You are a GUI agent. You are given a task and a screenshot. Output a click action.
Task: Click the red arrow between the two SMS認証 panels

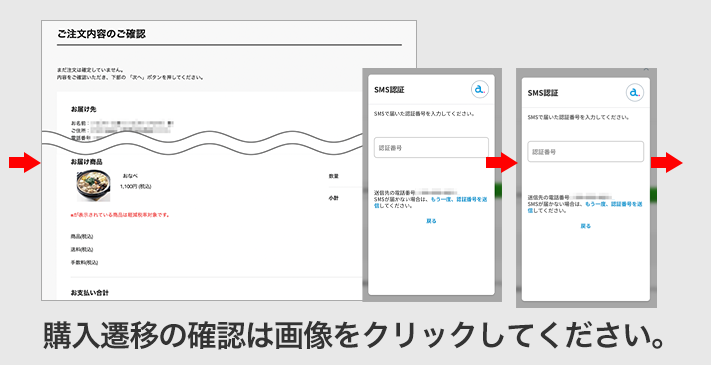click(x=502, y=162)
